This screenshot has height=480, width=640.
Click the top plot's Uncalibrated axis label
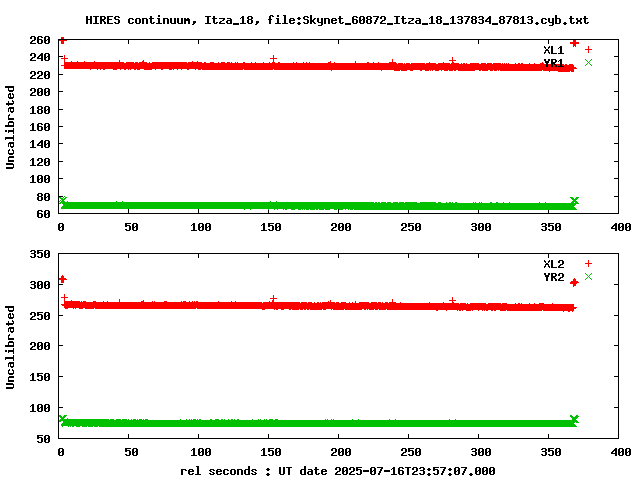pyautogui.click(x=10, y=127)
